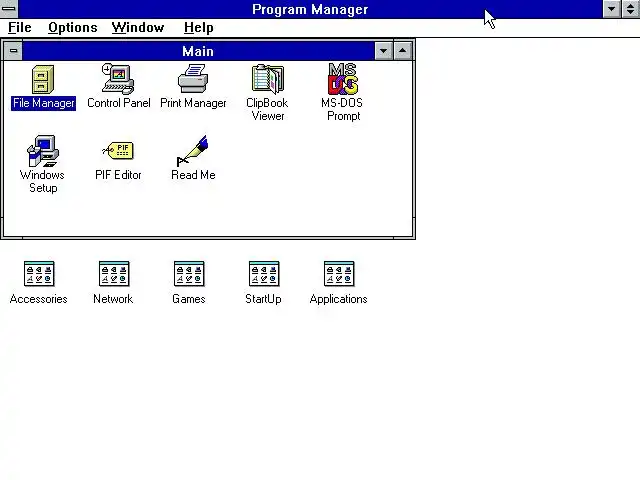640x480 pixels.
Task: Click the "Accessories" group label
Action: 39,299
